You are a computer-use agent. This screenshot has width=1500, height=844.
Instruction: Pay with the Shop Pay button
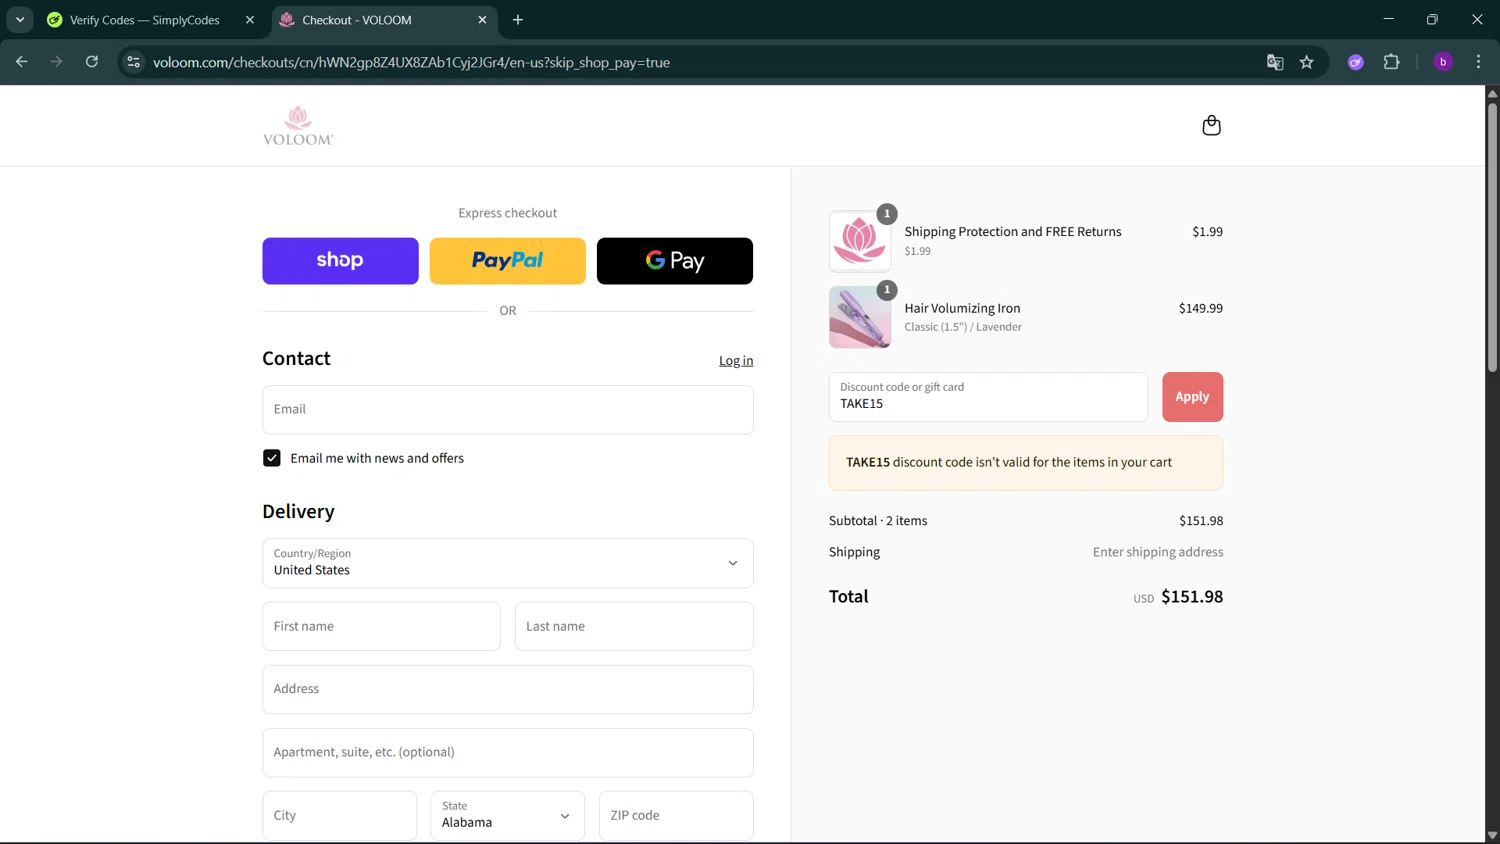click(x=340, y=261)
